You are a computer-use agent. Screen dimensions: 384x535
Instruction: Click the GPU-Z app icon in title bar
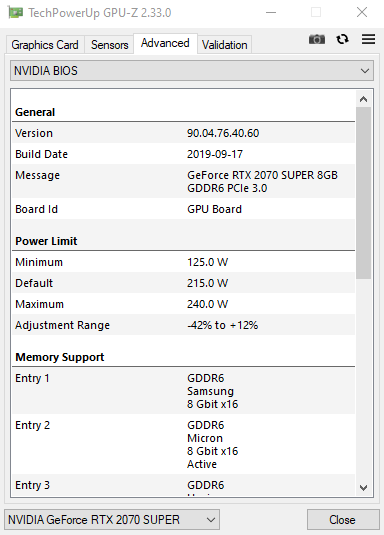pos(15,13)
